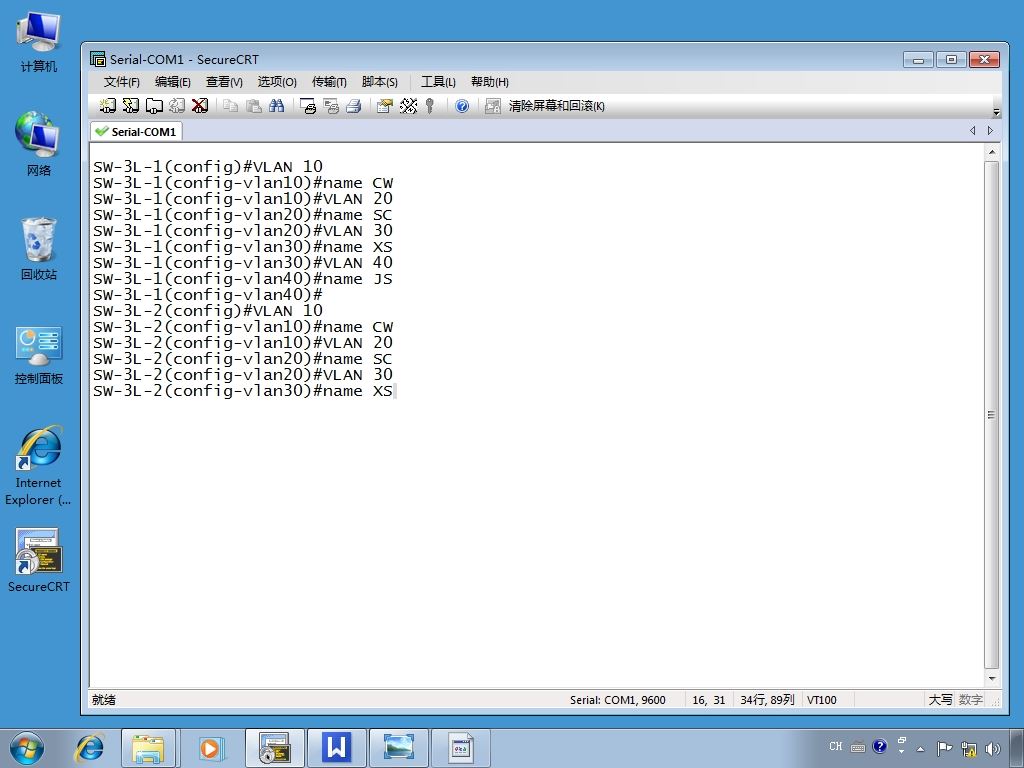Image resolution: width=1024 pixels, height=768 pixels.
Task: Click the Reconnect toolbar icon
Action: pyautogui.click(x=177, y=106)
